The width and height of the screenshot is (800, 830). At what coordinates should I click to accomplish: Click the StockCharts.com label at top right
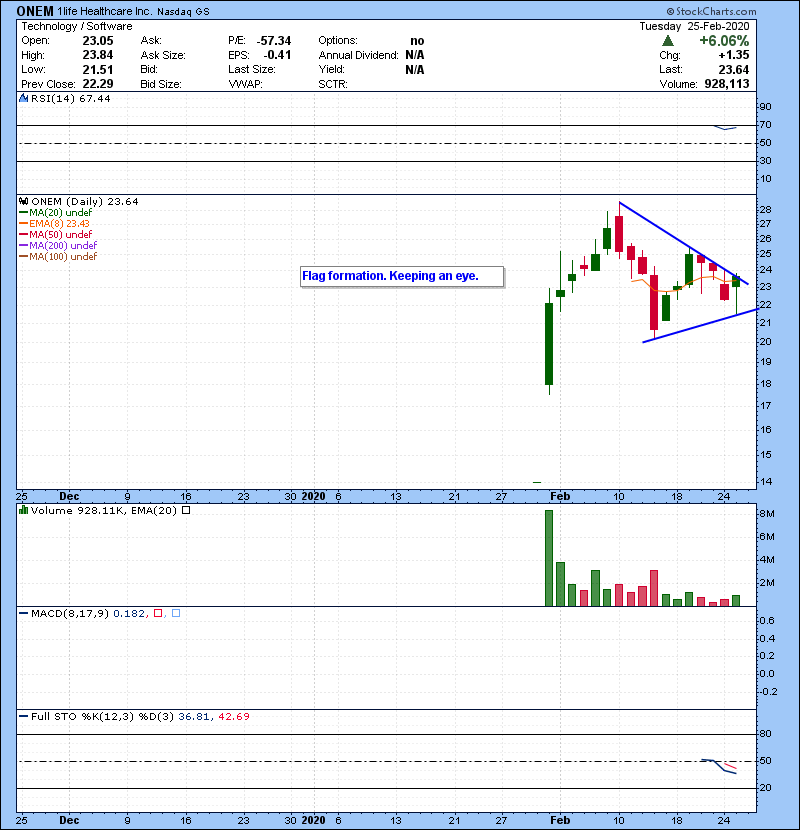coord(712,11)
